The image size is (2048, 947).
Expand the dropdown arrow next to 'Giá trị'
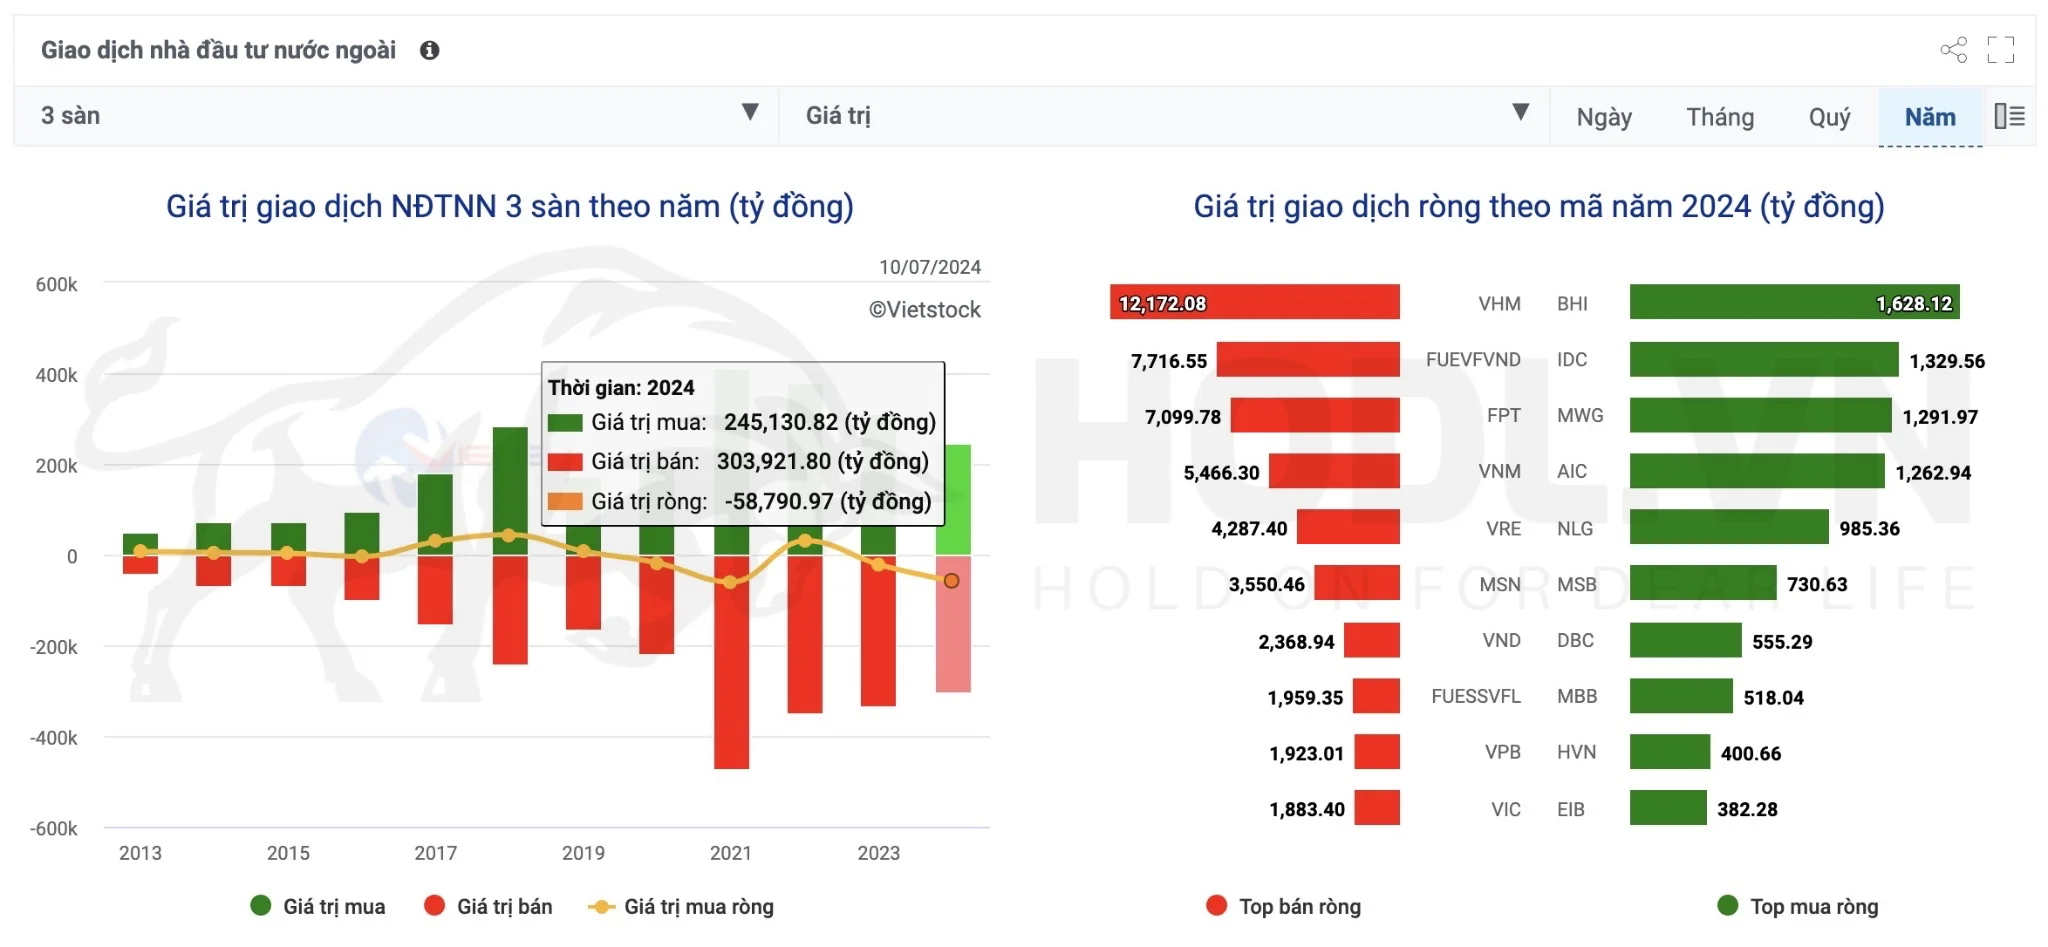pyautogui.click(x=1520, y=114)
